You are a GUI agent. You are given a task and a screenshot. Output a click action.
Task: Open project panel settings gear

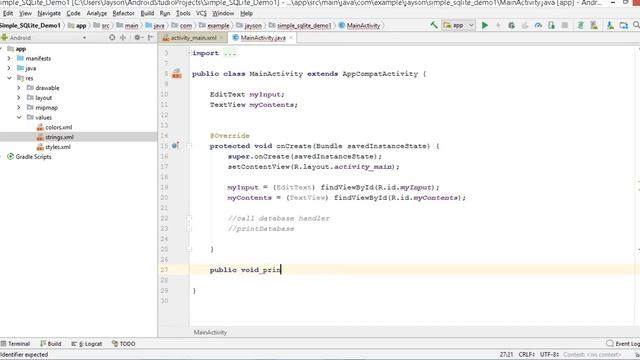pyautogui.click(x=138, y=38)
